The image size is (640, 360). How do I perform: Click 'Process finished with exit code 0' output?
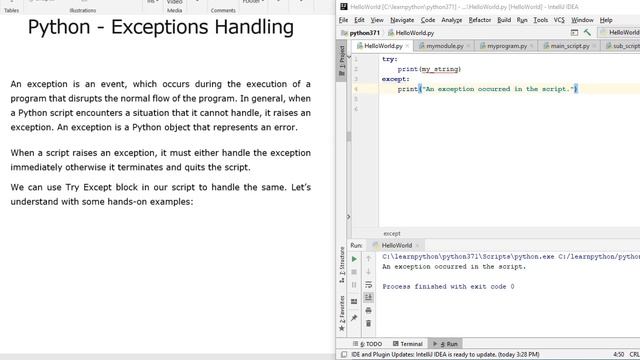coord(448,287)
